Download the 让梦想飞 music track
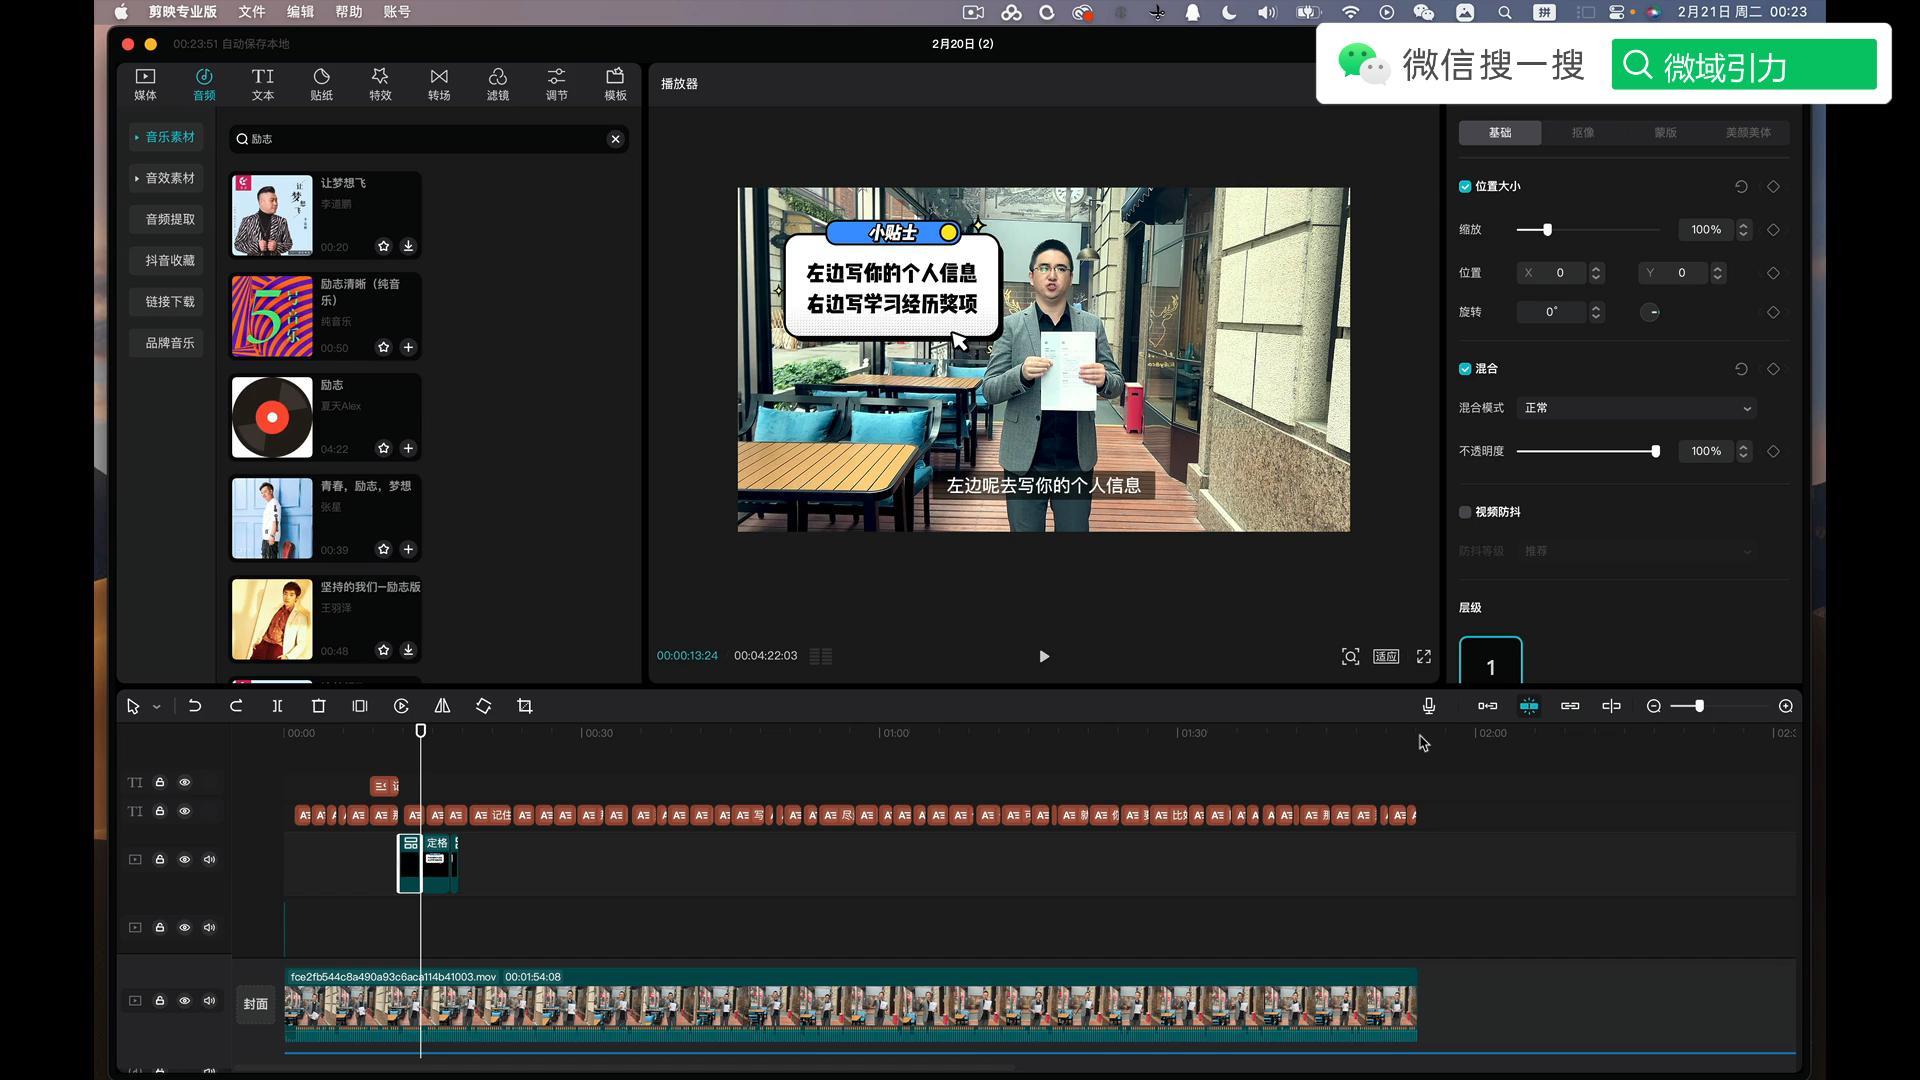The image size is (1920, 1080). (408, 246)
